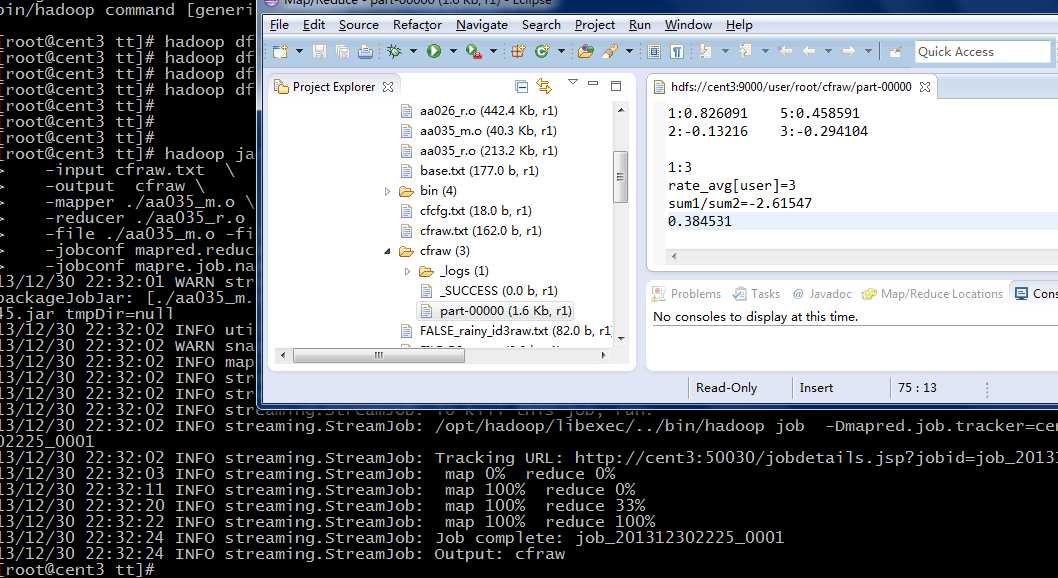The width and height of the screenshot is (1058, 578).
Task: Expand the _logs folder node
Action: coord(407,272)
